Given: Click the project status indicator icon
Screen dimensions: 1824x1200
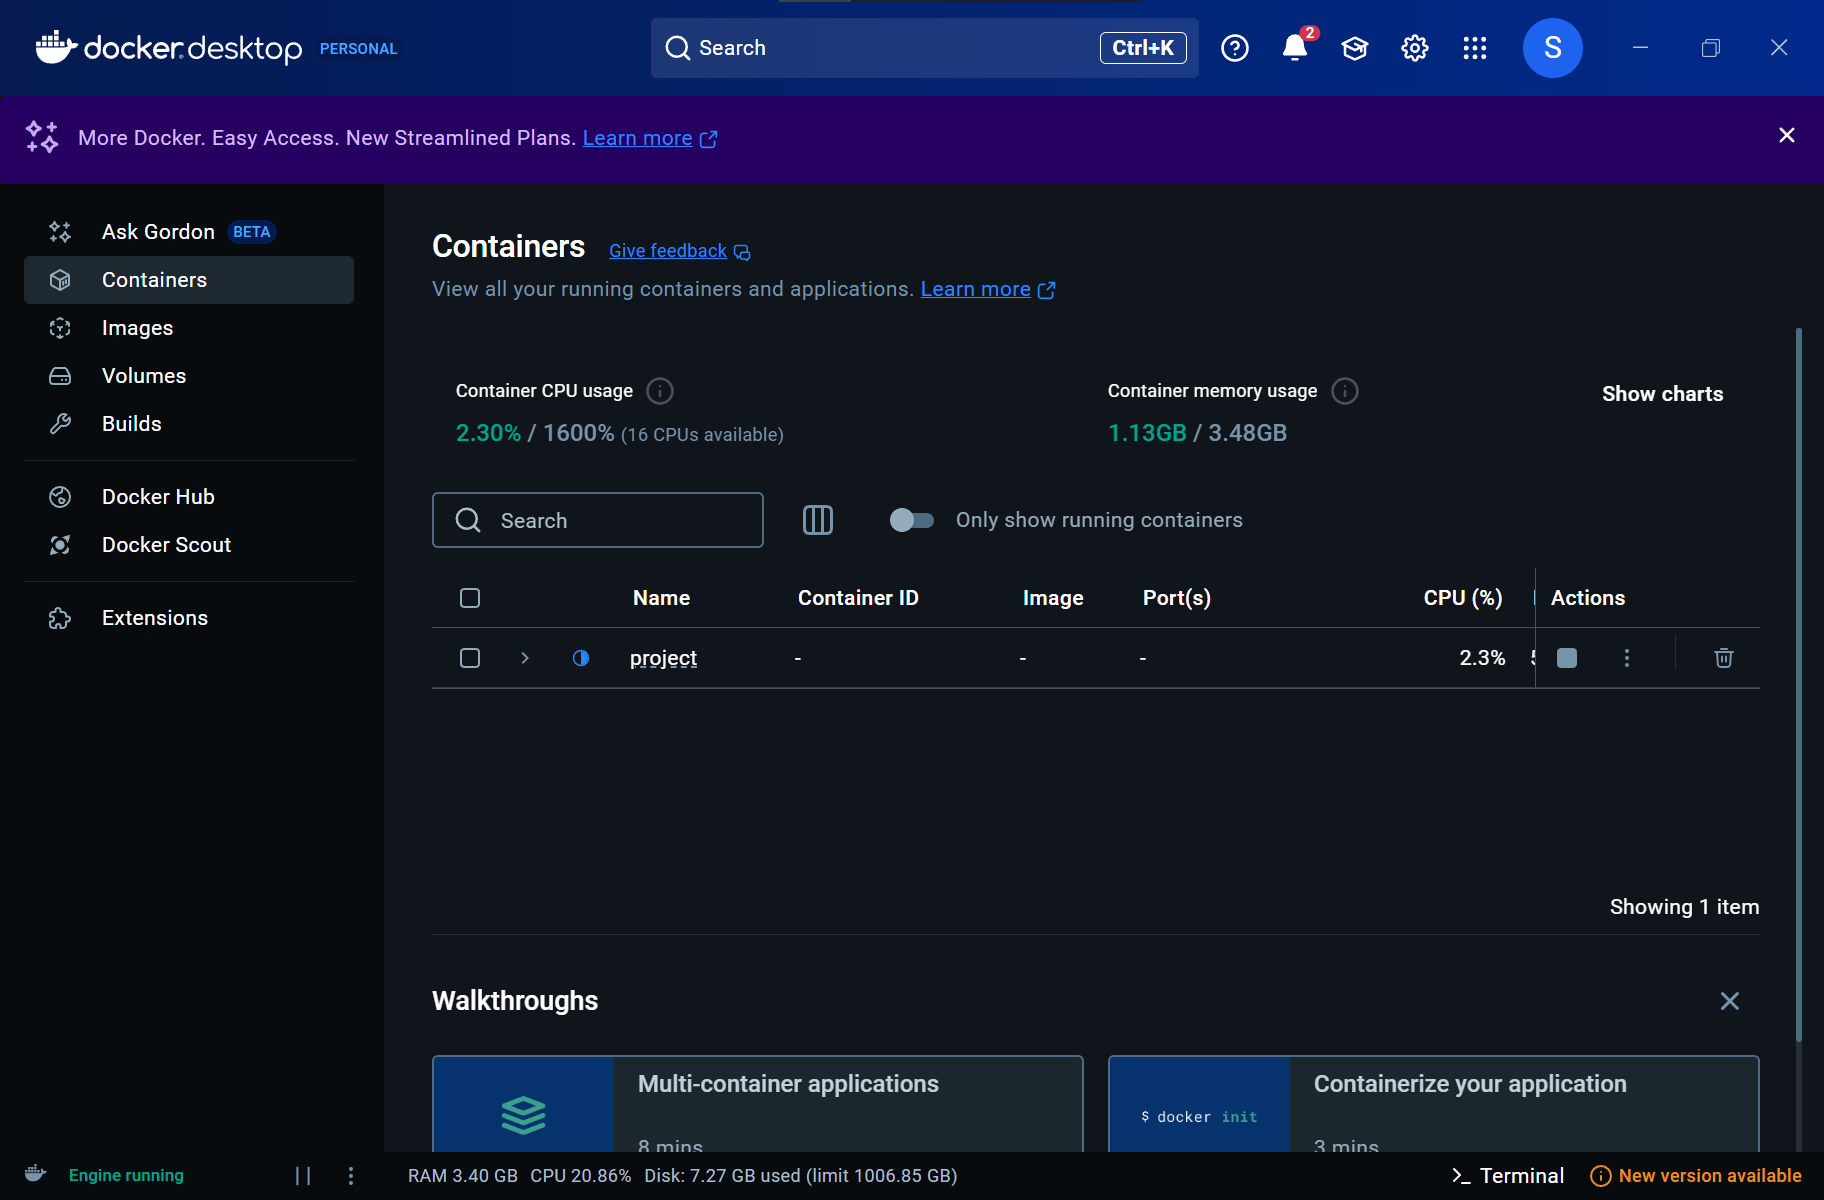Looking at the screenshot, I should [581, 658].
